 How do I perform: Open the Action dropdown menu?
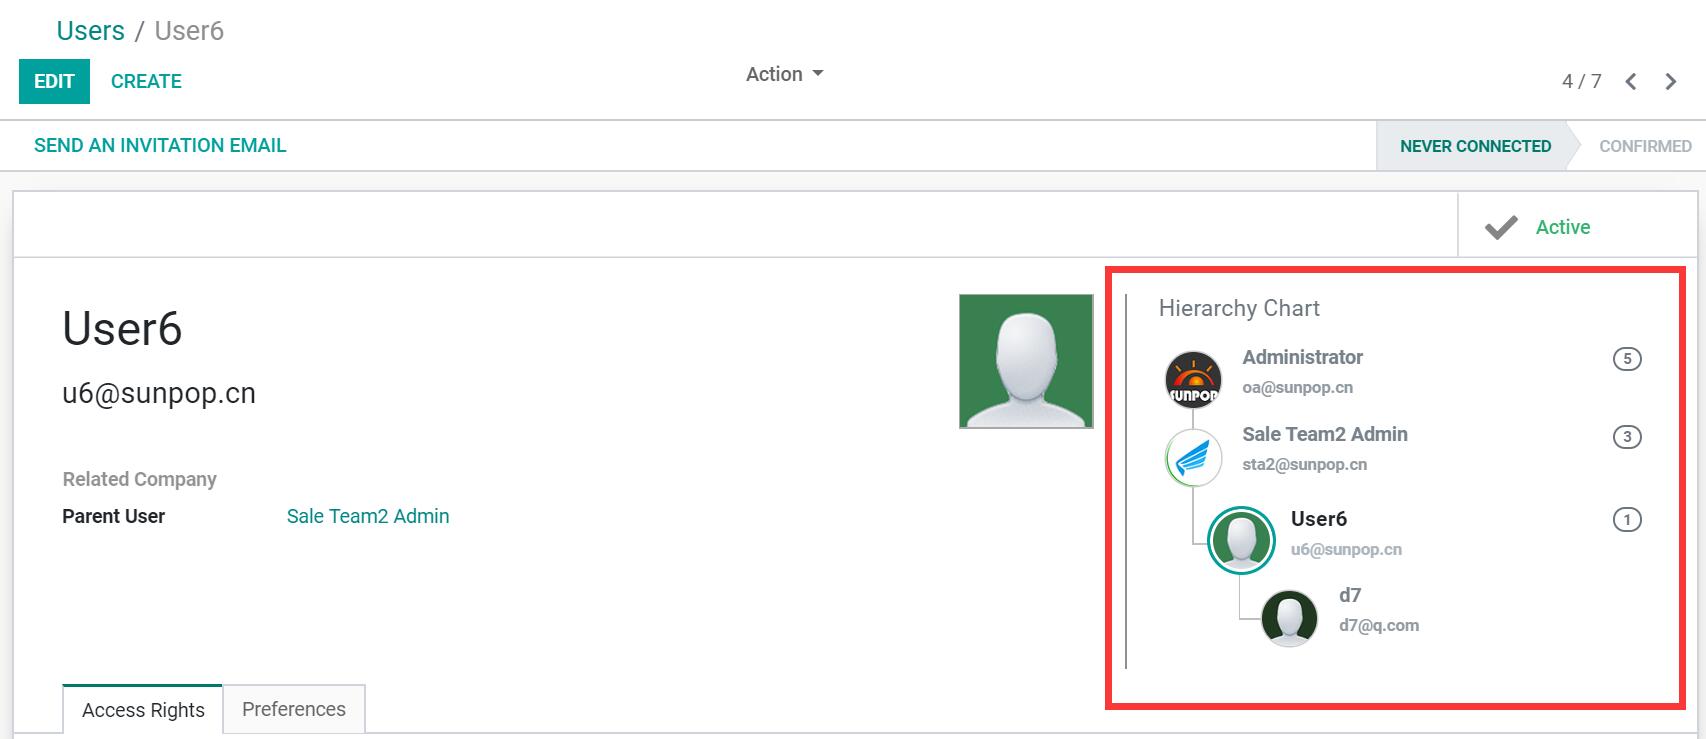784,74
